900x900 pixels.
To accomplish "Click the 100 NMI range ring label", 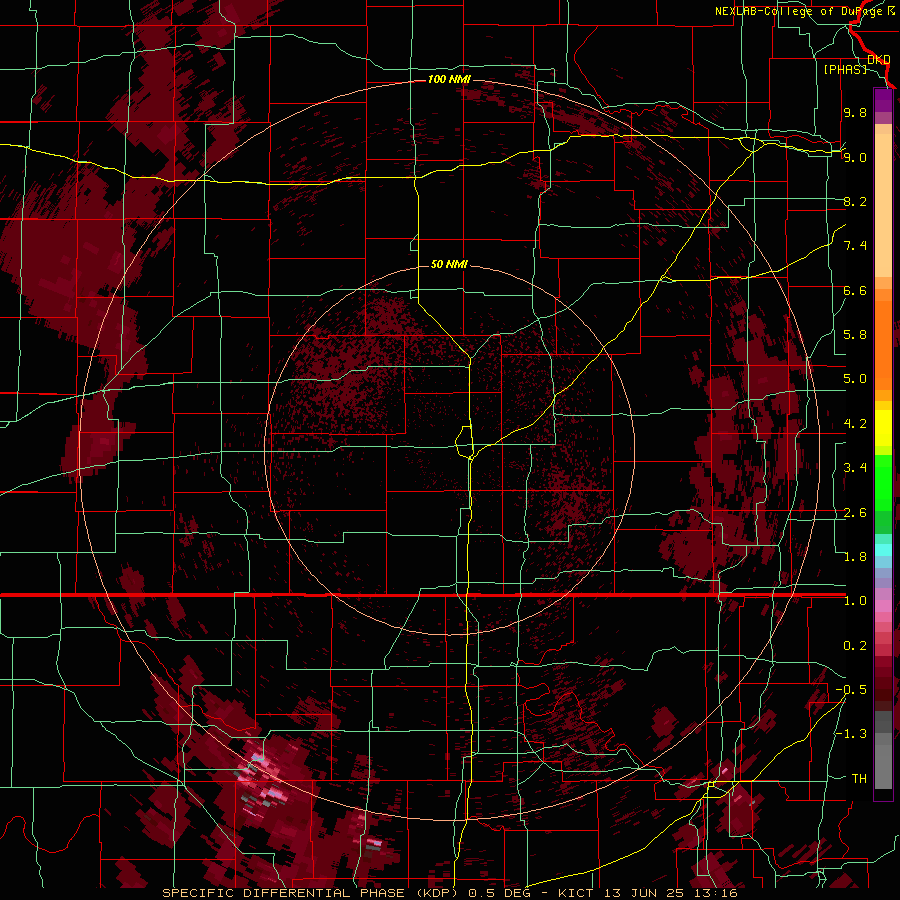I will click(449, 79).
